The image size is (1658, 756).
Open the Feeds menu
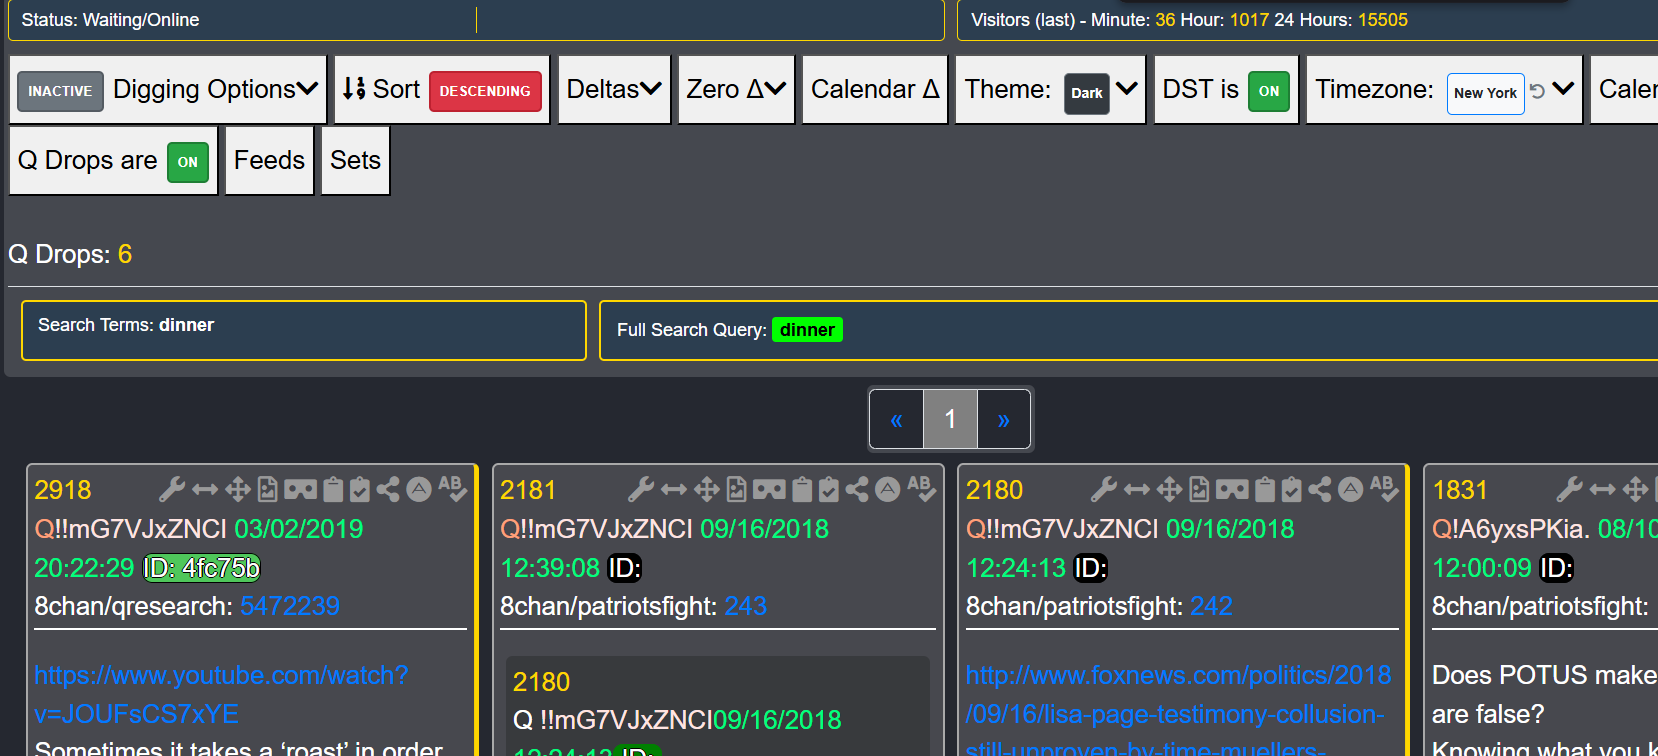pos(269,160)
